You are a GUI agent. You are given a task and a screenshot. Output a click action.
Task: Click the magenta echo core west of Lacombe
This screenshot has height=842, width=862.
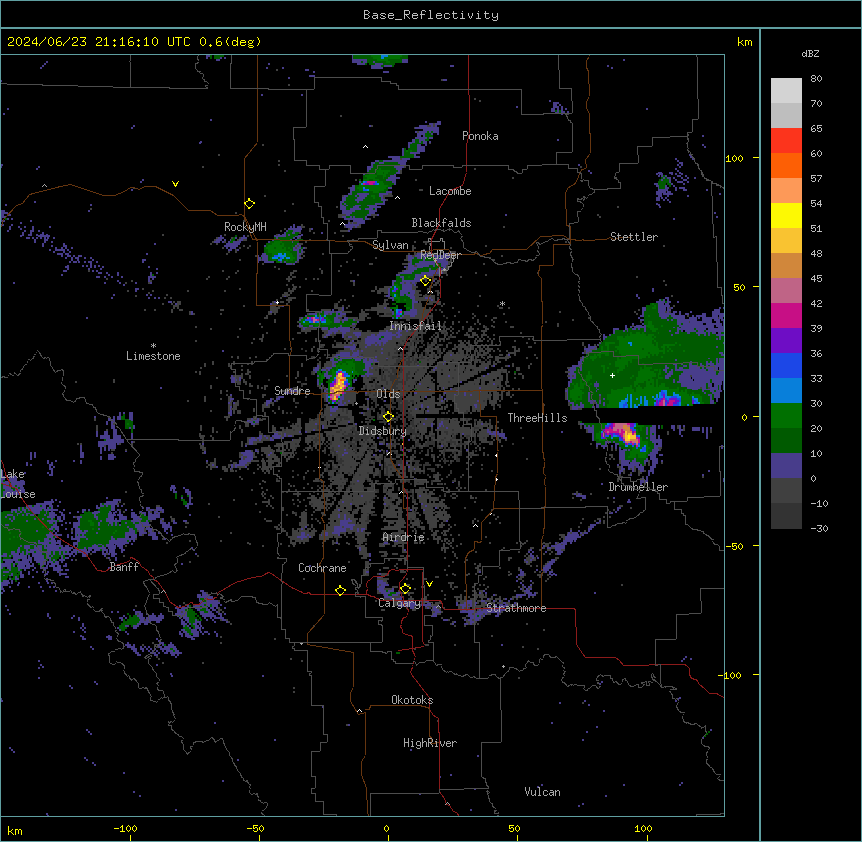pos(369,182)
